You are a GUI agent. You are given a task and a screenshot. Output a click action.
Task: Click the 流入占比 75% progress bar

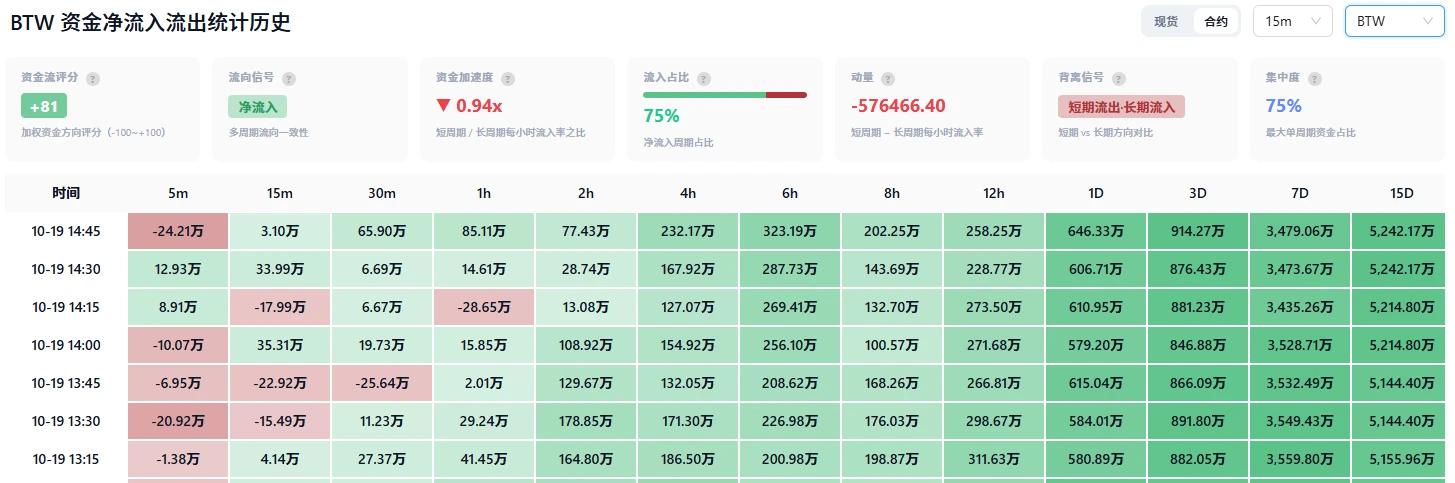(x=725, y=95)
